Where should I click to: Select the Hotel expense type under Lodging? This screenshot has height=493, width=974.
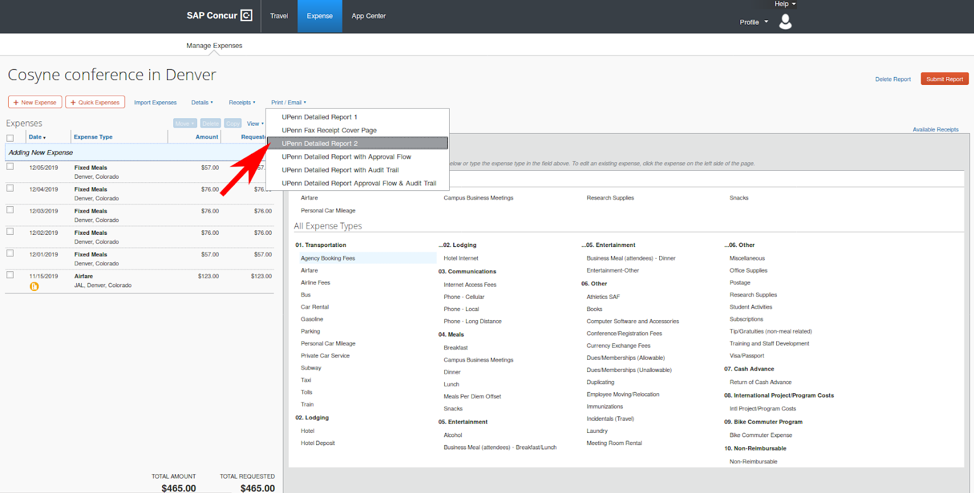point(307,431)
